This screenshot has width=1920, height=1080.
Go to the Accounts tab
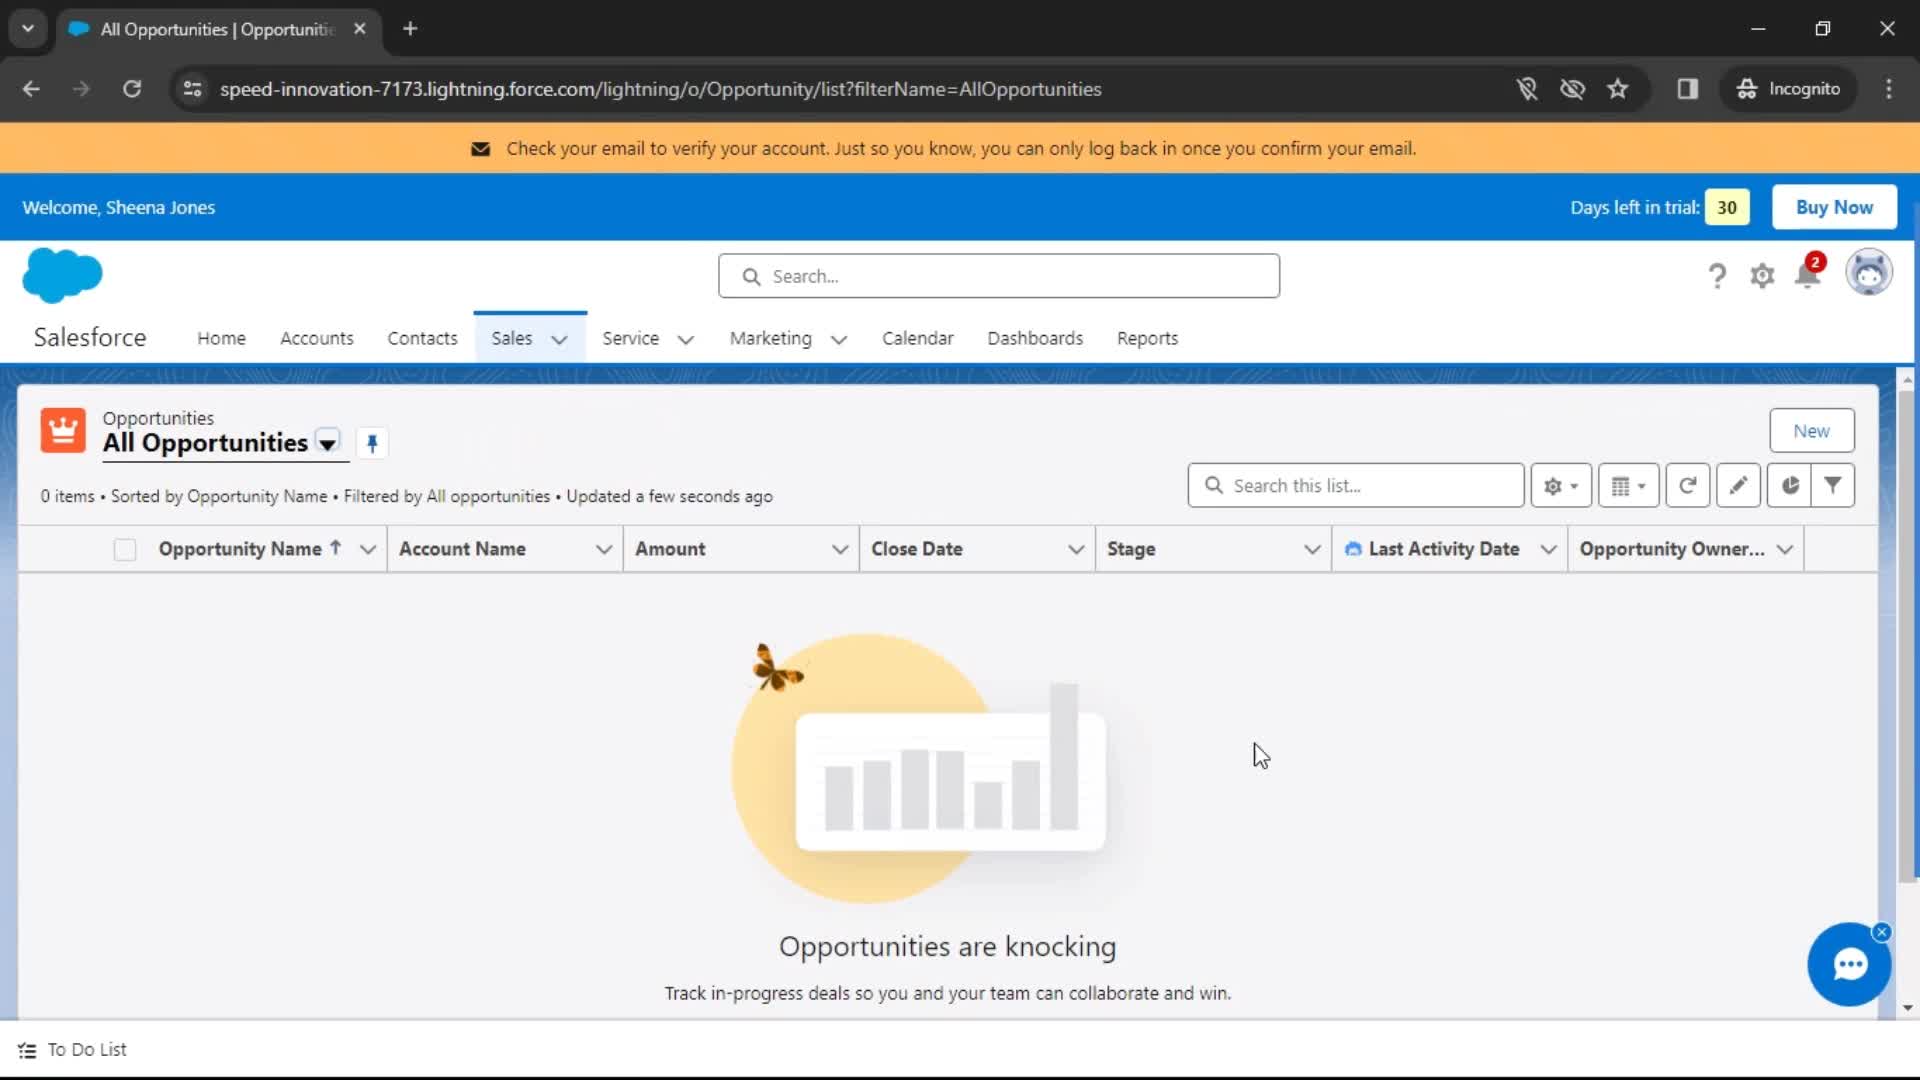pyautogui.click(x=317, y=338)
